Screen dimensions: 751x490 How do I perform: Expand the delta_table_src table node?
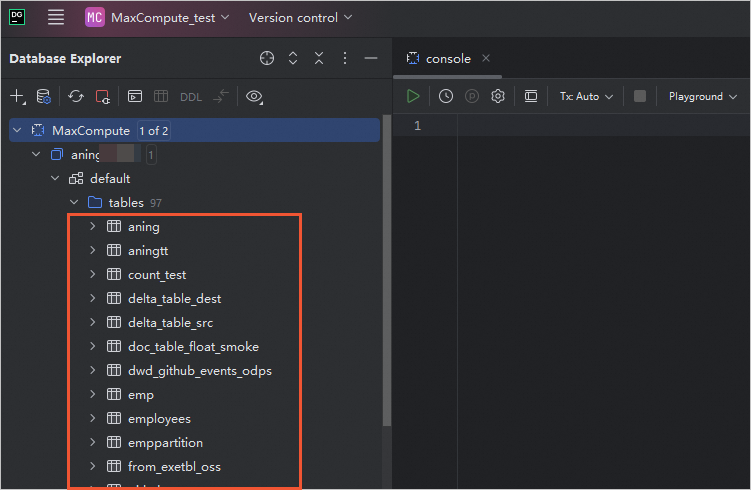[93, 322]
